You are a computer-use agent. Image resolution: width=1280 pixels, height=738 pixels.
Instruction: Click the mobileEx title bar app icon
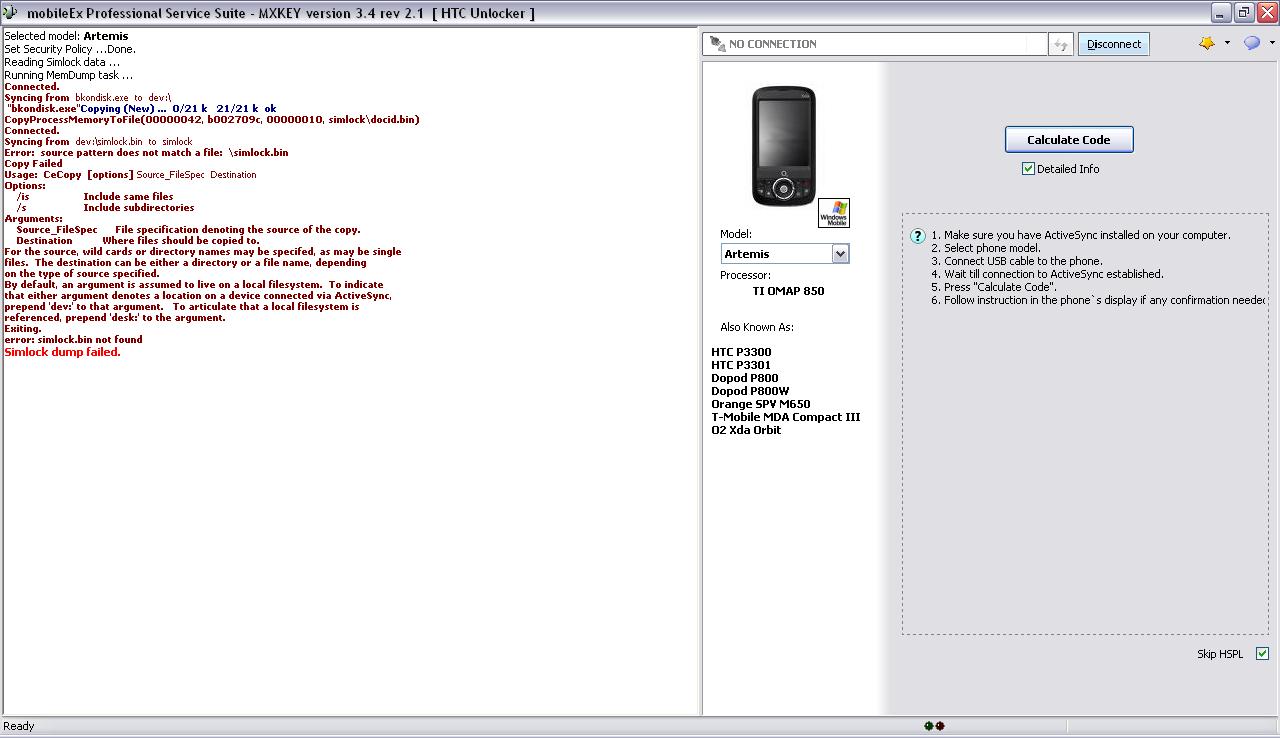[10, 13]
